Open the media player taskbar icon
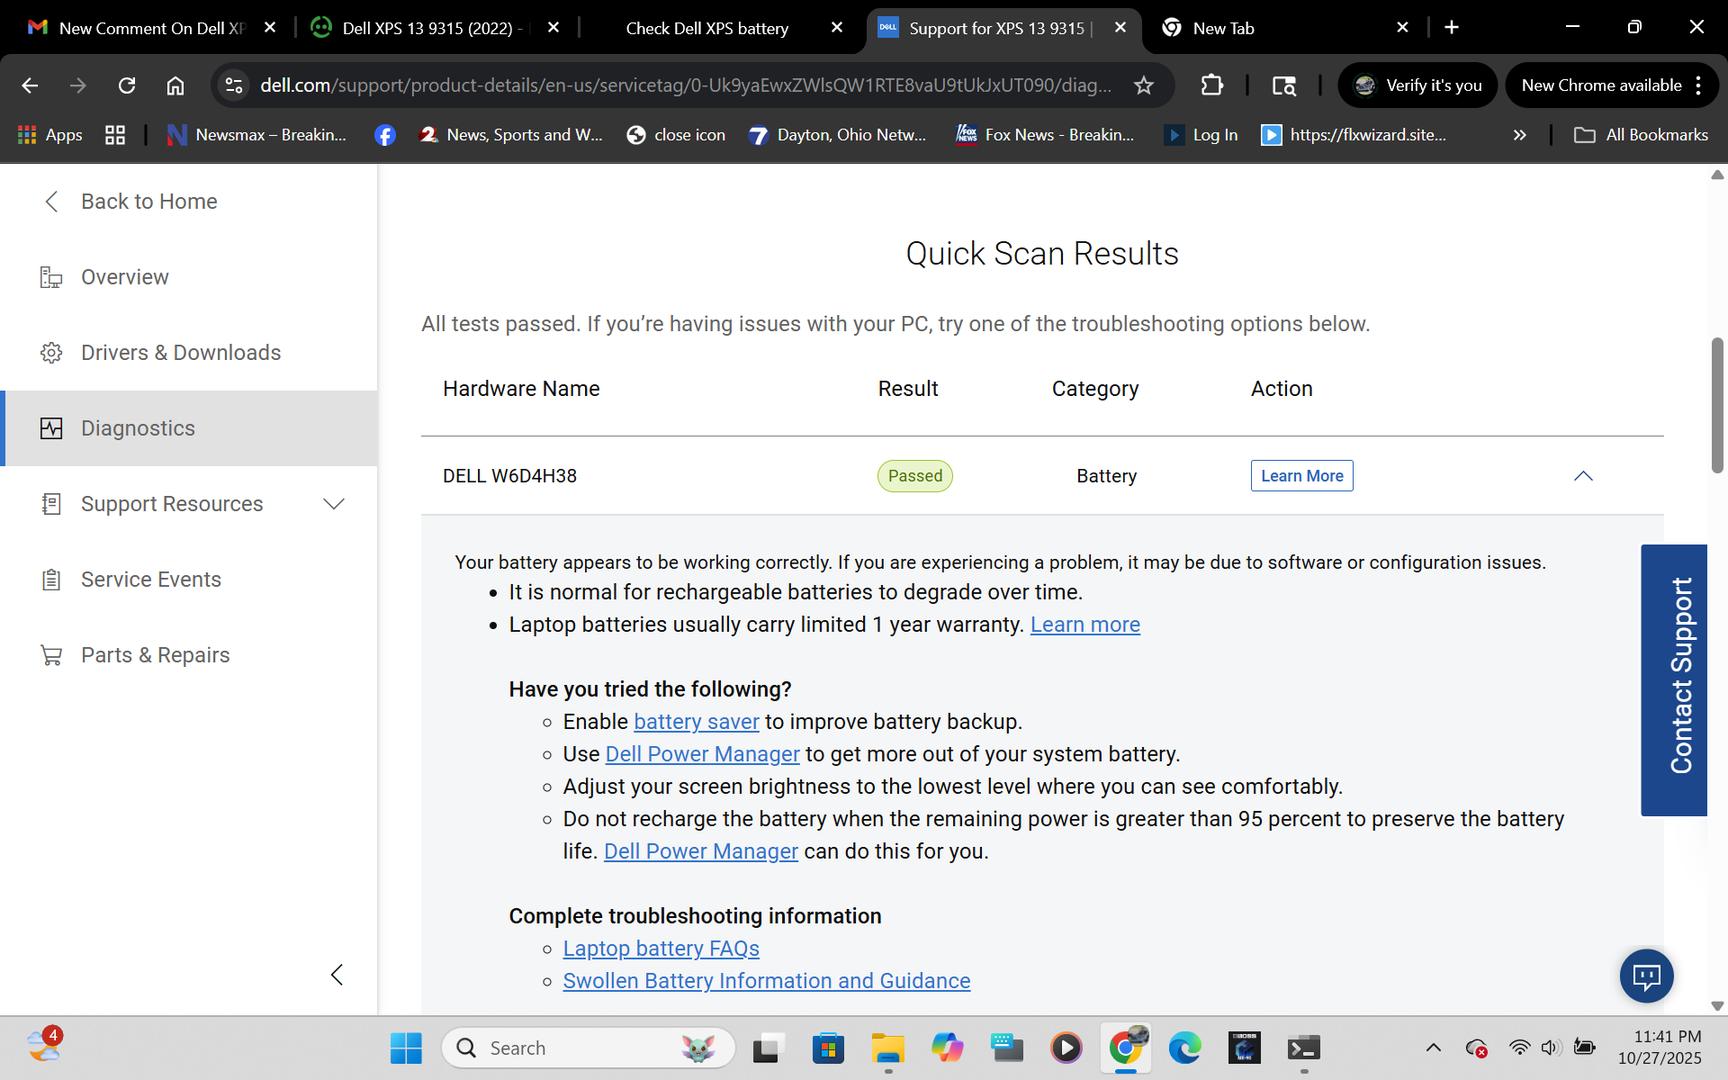The image size is (1728, 1080). (x=1066, y=1048)
